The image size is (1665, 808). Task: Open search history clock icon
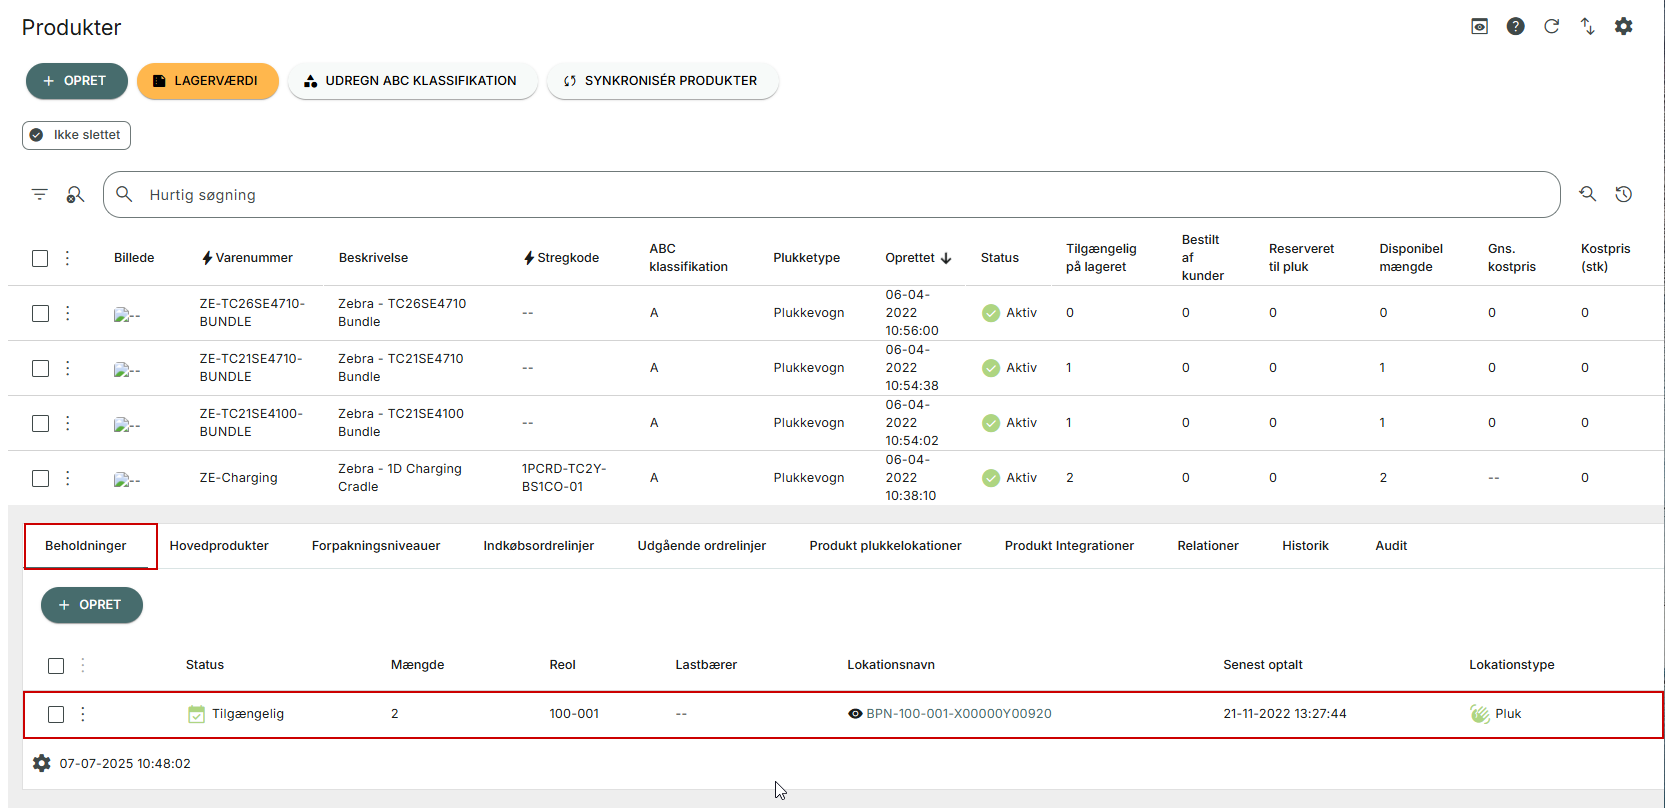(x=1623, y=194)
